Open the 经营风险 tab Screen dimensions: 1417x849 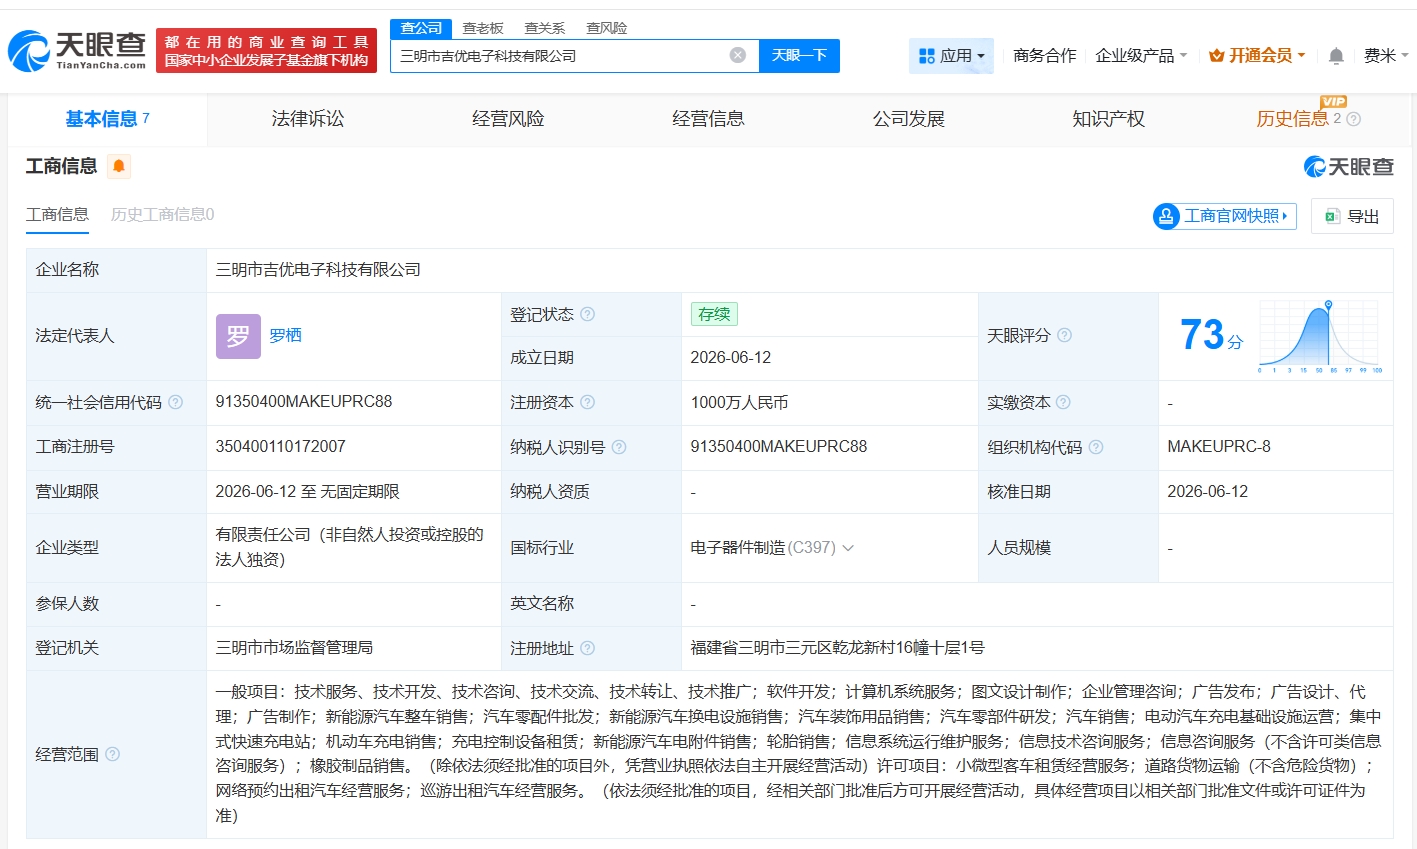(508, 119)
